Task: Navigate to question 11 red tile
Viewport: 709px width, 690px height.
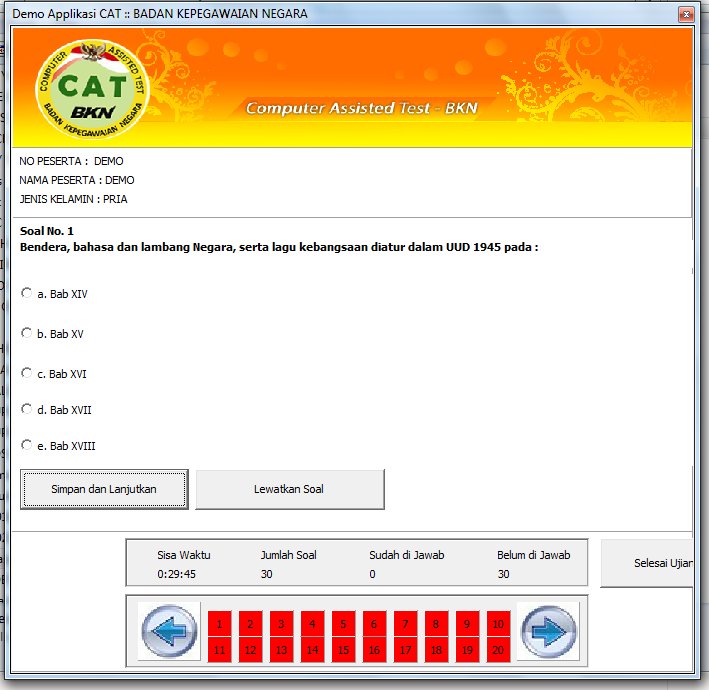Action: (x=220, y=650)
